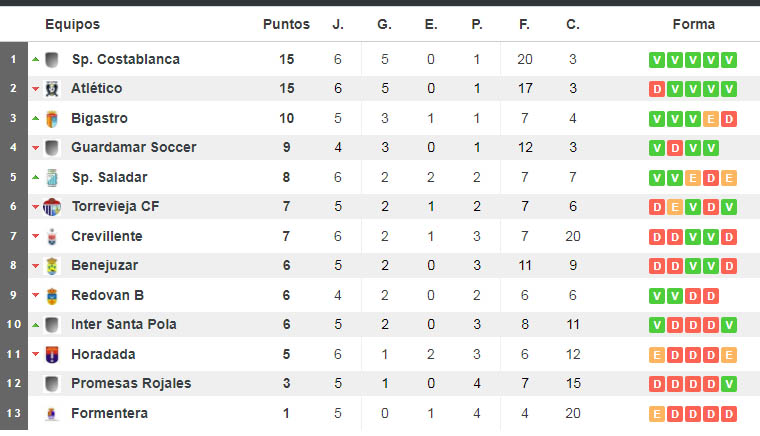Click the Crevillente crest icon

52,236
